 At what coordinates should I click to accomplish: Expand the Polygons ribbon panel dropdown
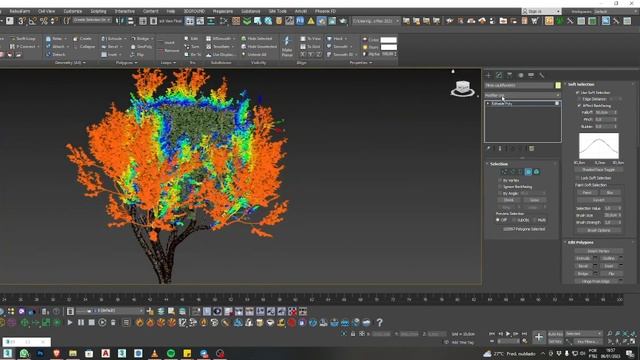pyautogui.click(x=126, y=63)
